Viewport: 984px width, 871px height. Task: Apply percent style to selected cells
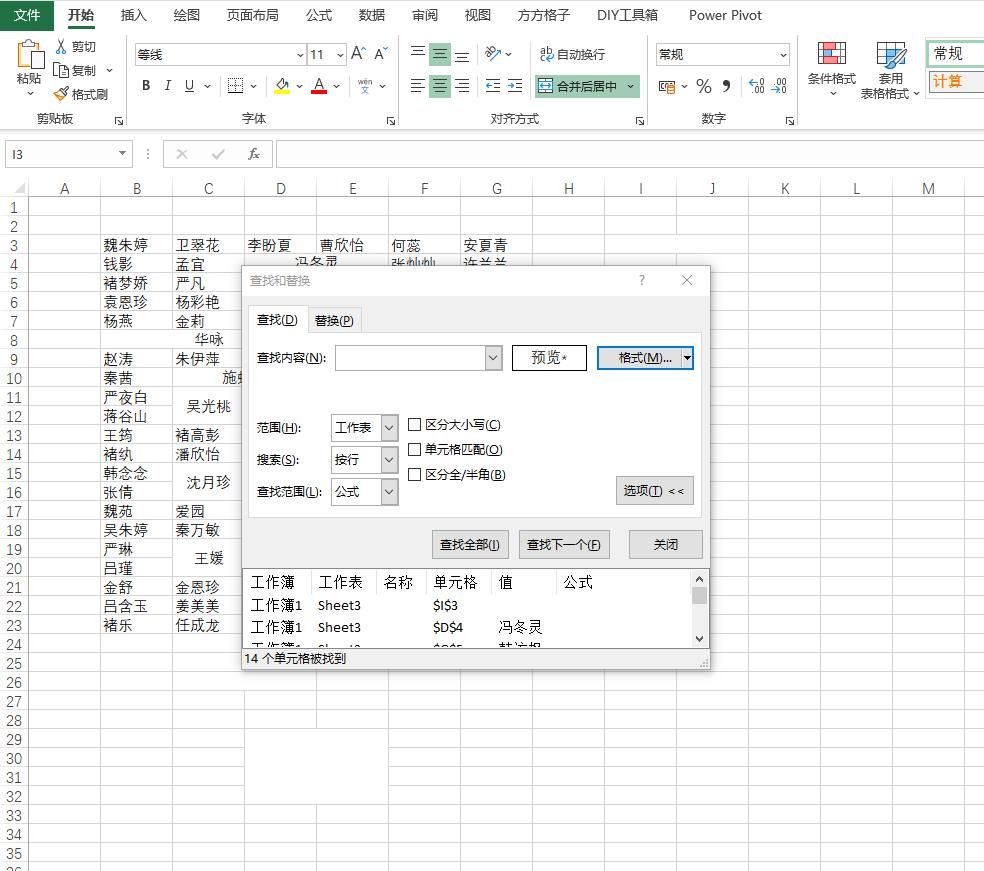pyautogui.click(x=704, y=87)
